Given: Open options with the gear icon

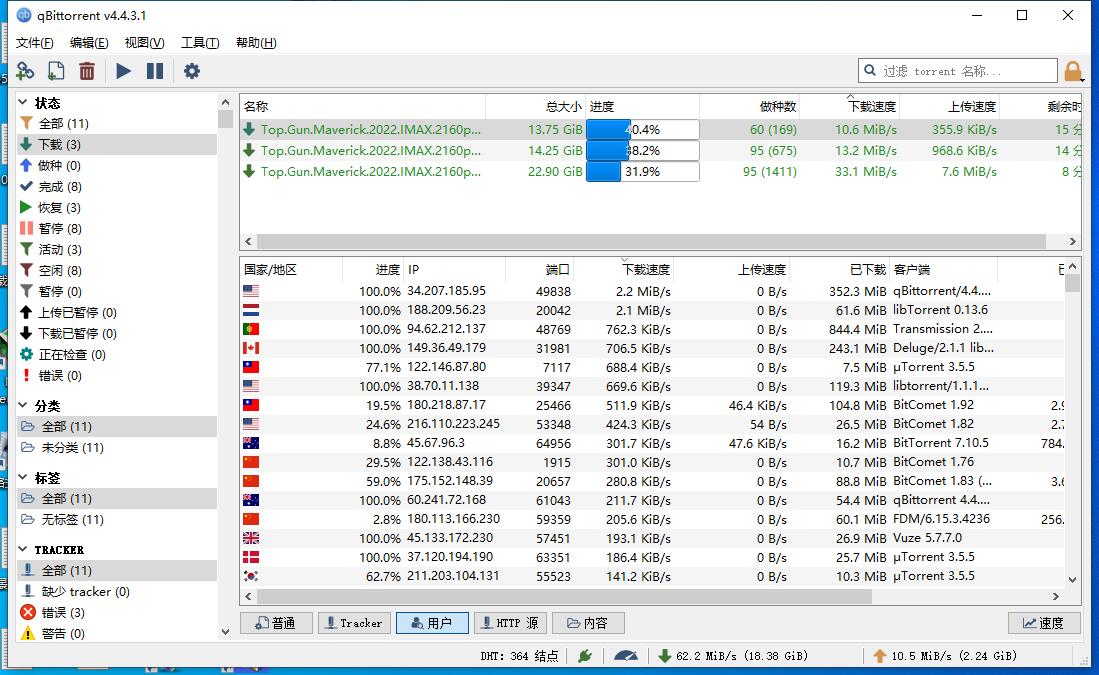Looking at the screenshot, I should click(191, 71).
